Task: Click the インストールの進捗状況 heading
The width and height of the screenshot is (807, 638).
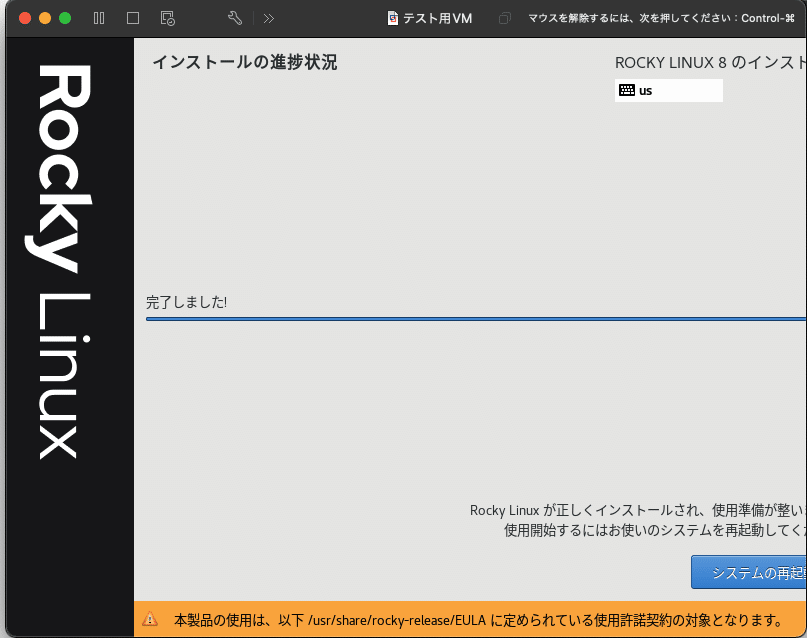Action: pos(243,62)
